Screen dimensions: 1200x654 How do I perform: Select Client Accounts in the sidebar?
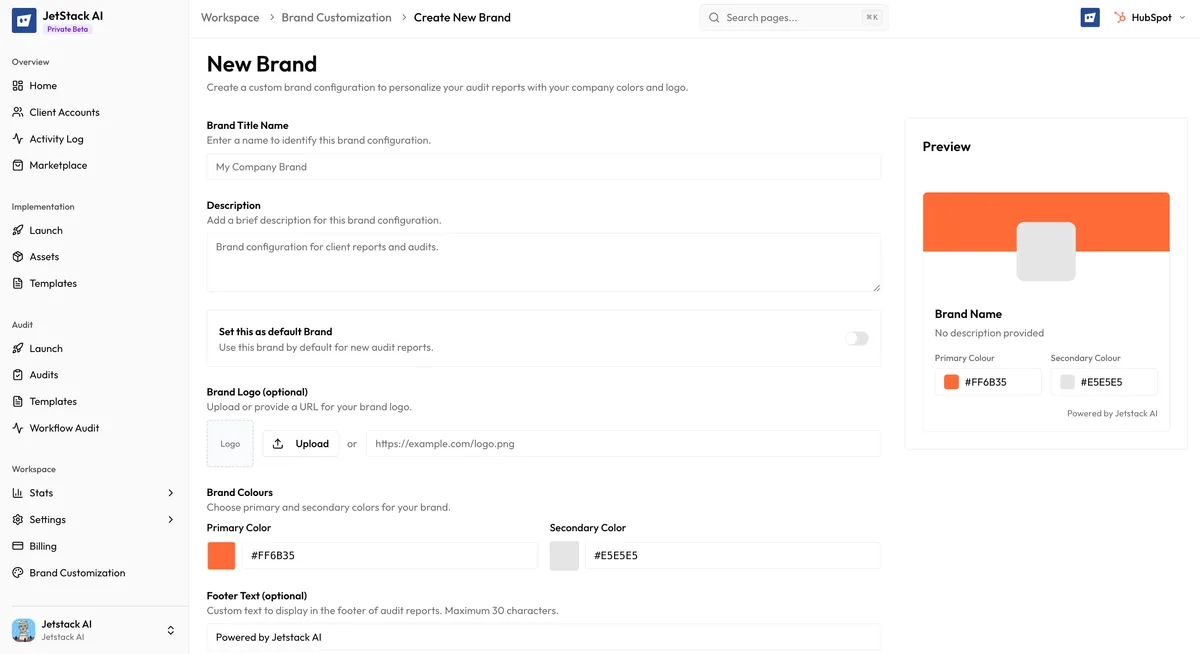[62, 112]
